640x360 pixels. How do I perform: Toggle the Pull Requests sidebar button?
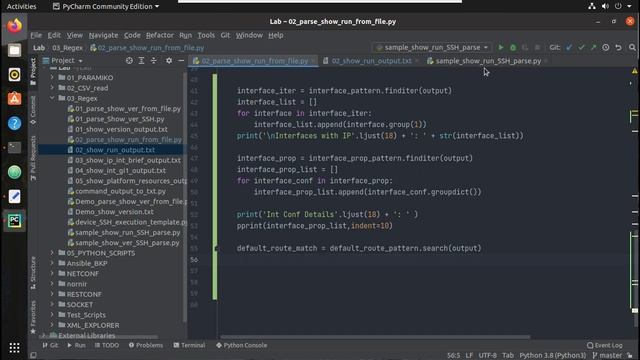[33, 158]
